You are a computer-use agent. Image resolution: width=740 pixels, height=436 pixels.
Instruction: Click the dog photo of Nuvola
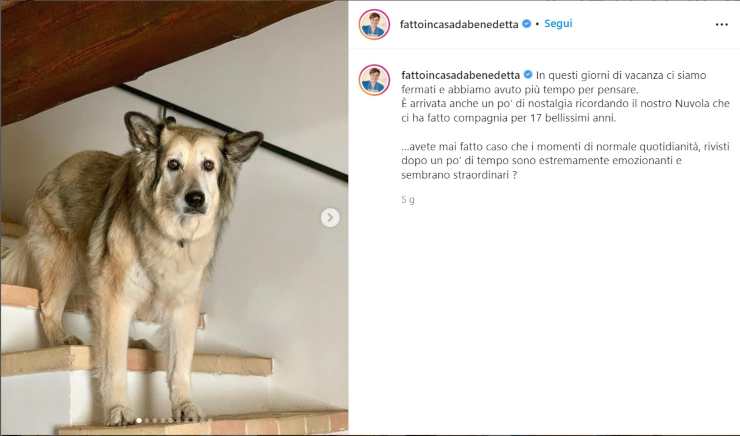tap(175, 218)
